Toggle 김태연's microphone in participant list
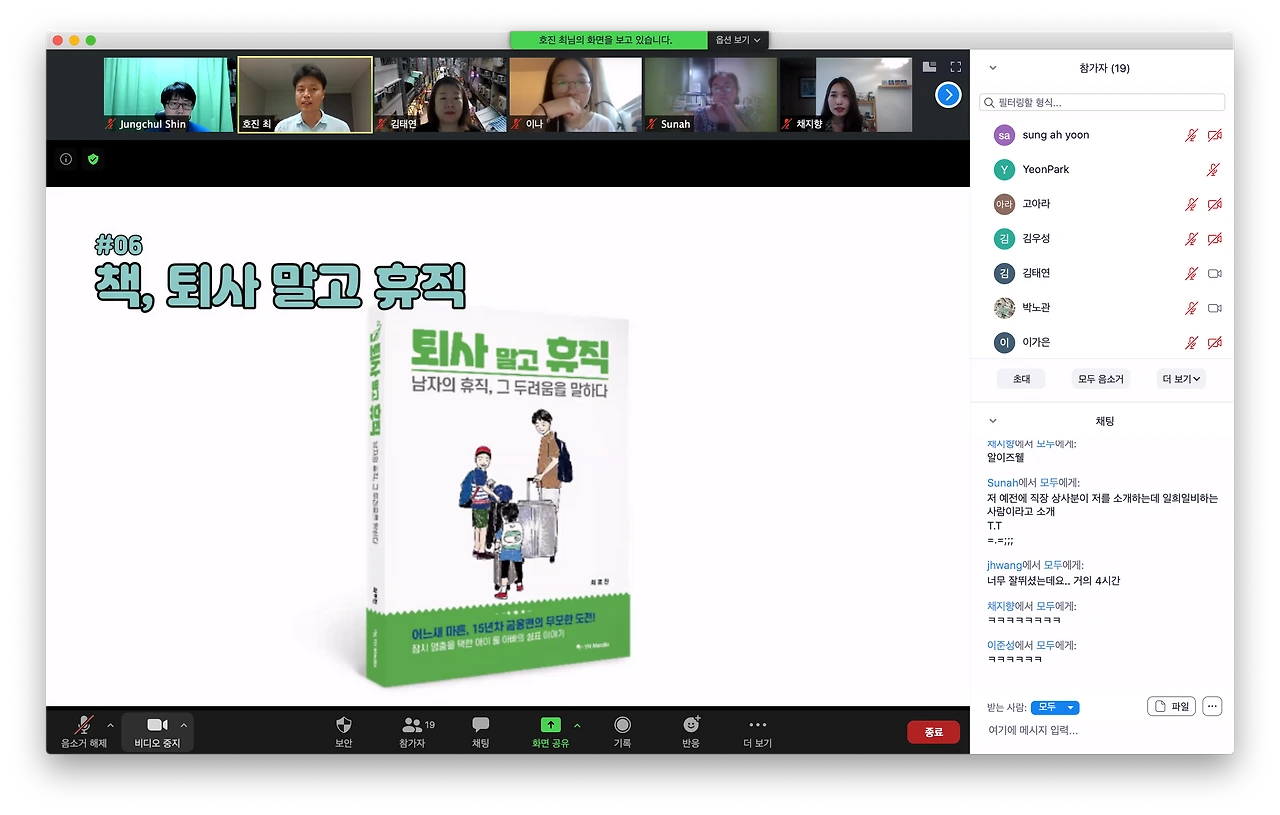 point(1191,273)
